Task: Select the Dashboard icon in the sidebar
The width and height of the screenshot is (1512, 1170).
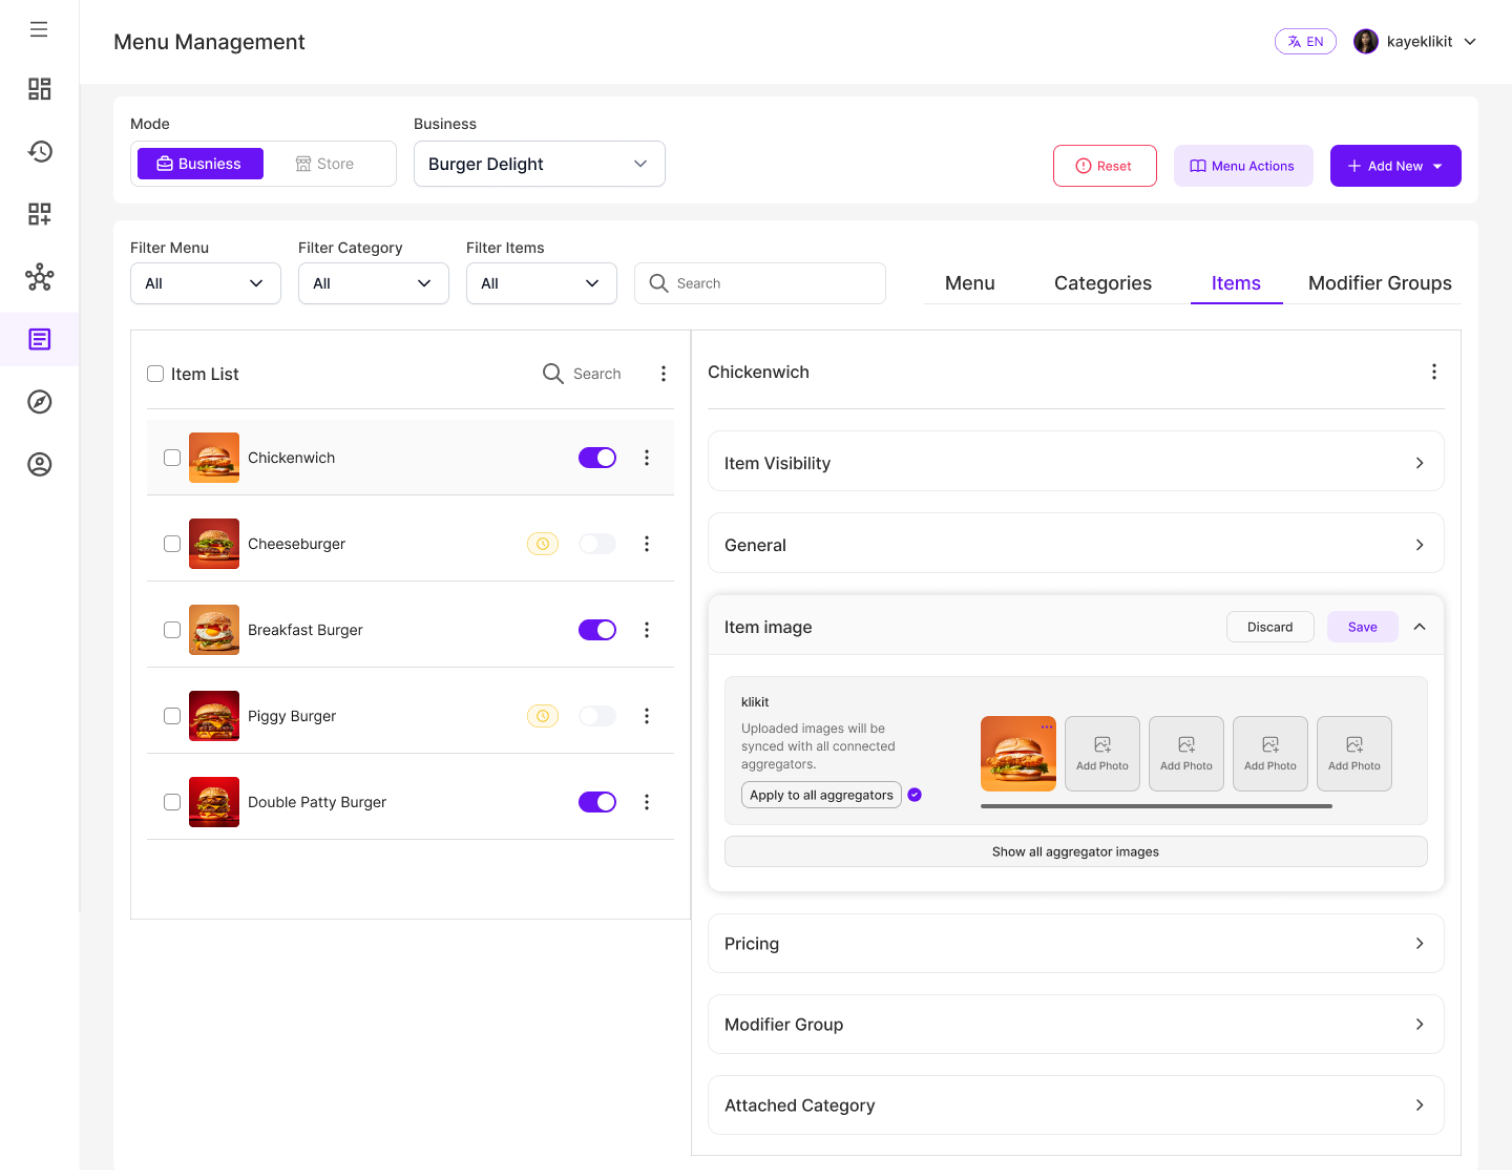Action: (39, 88)
